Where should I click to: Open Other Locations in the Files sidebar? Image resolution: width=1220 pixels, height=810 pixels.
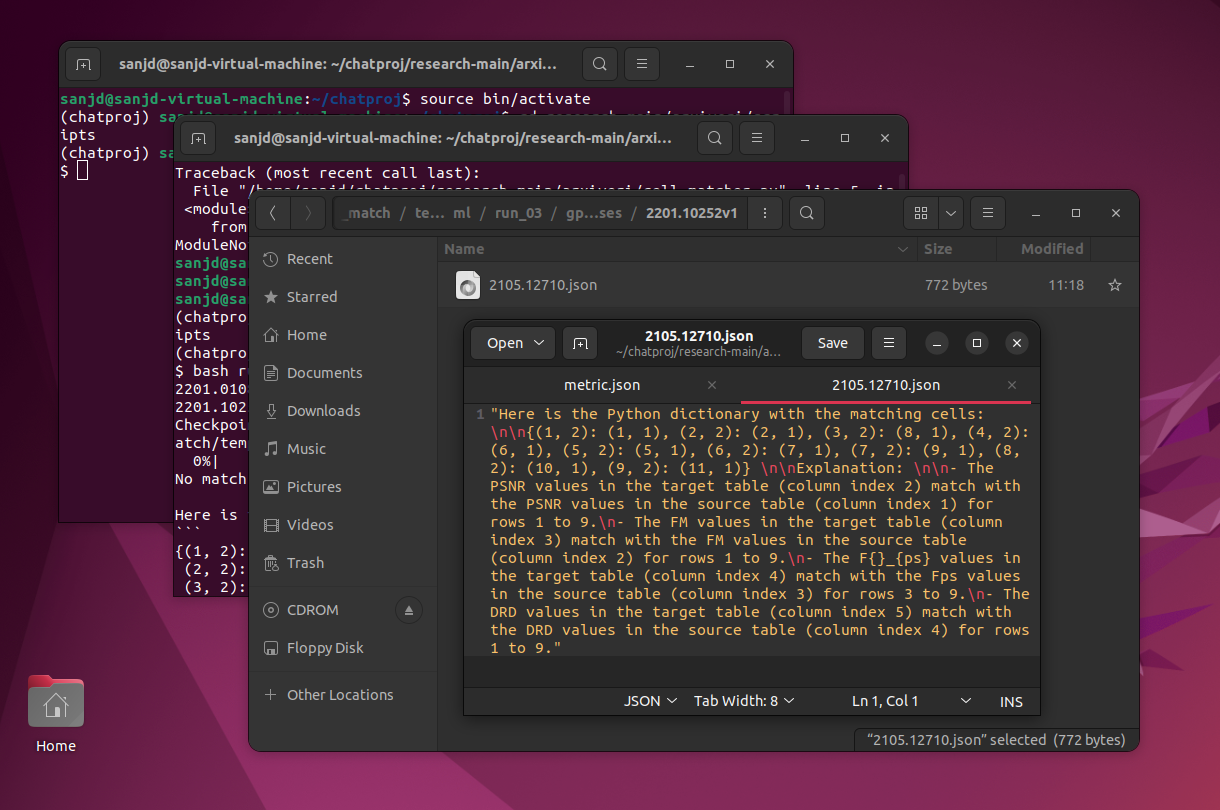(343, 695)
